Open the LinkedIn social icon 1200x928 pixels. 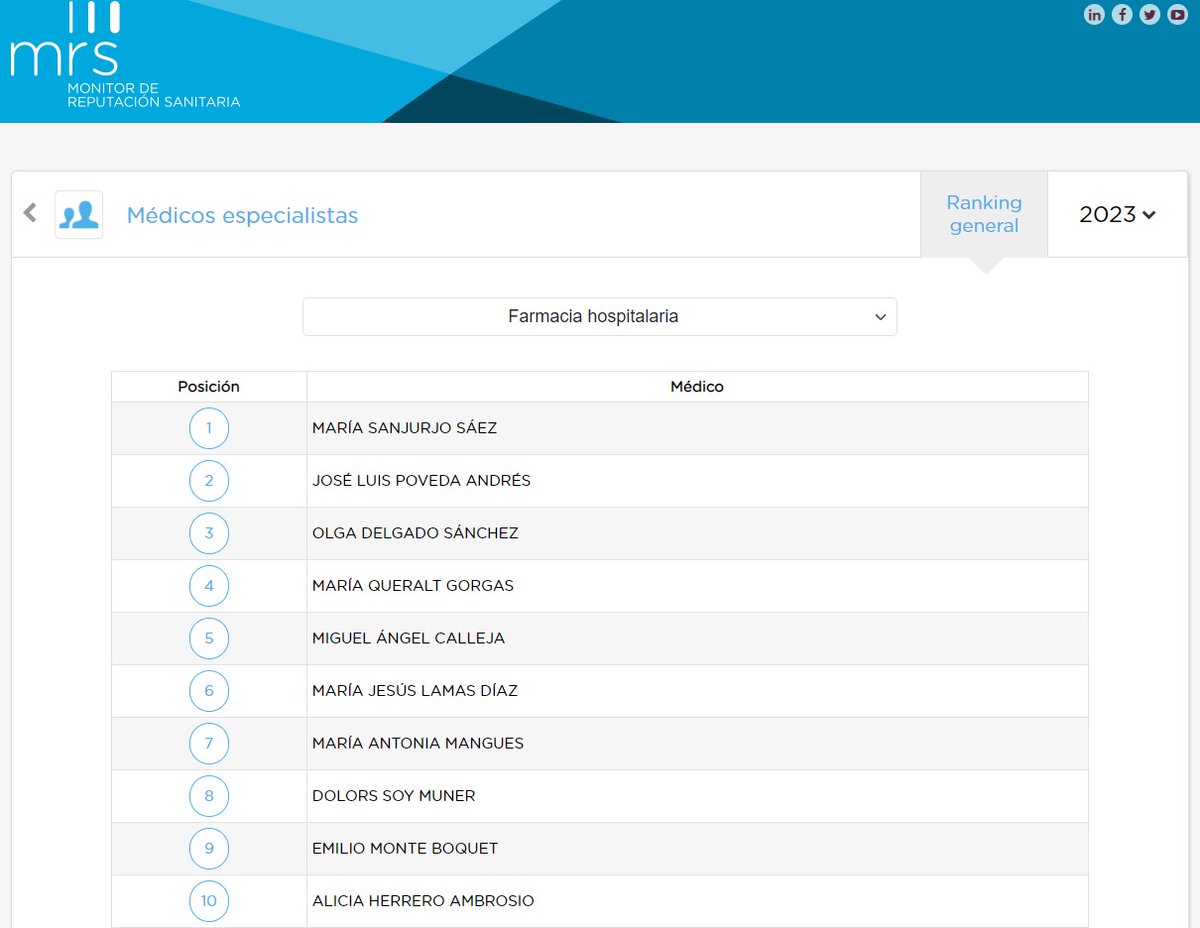click(1095, 15)
